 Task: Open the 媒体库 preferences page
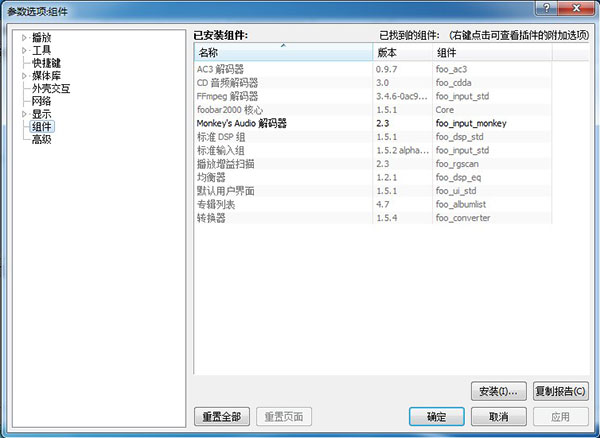pyautogui.click(x=46, y=76)
